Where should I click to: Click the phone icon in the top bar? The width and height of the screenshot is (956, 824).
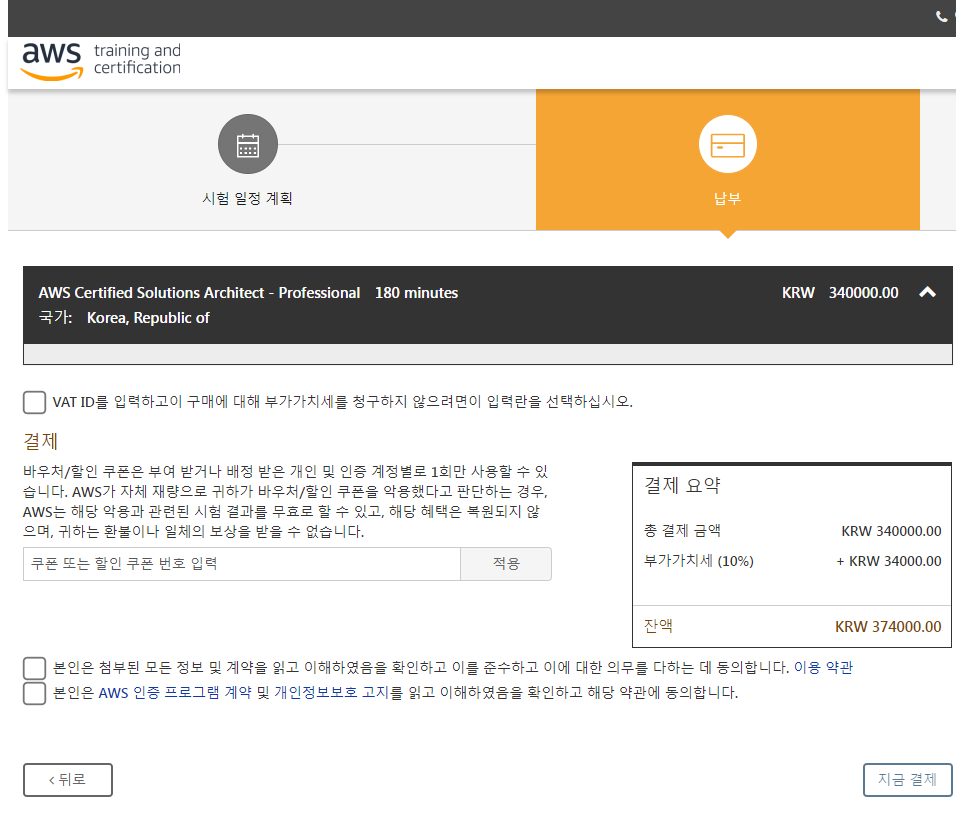click(x=941, y=16)
